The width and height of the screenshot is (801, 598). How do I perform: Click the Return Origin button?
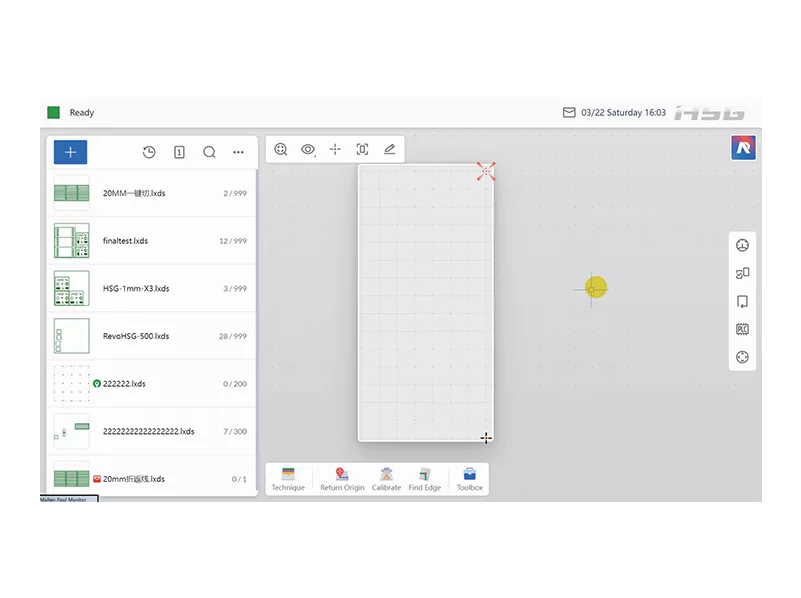point(342,479)
